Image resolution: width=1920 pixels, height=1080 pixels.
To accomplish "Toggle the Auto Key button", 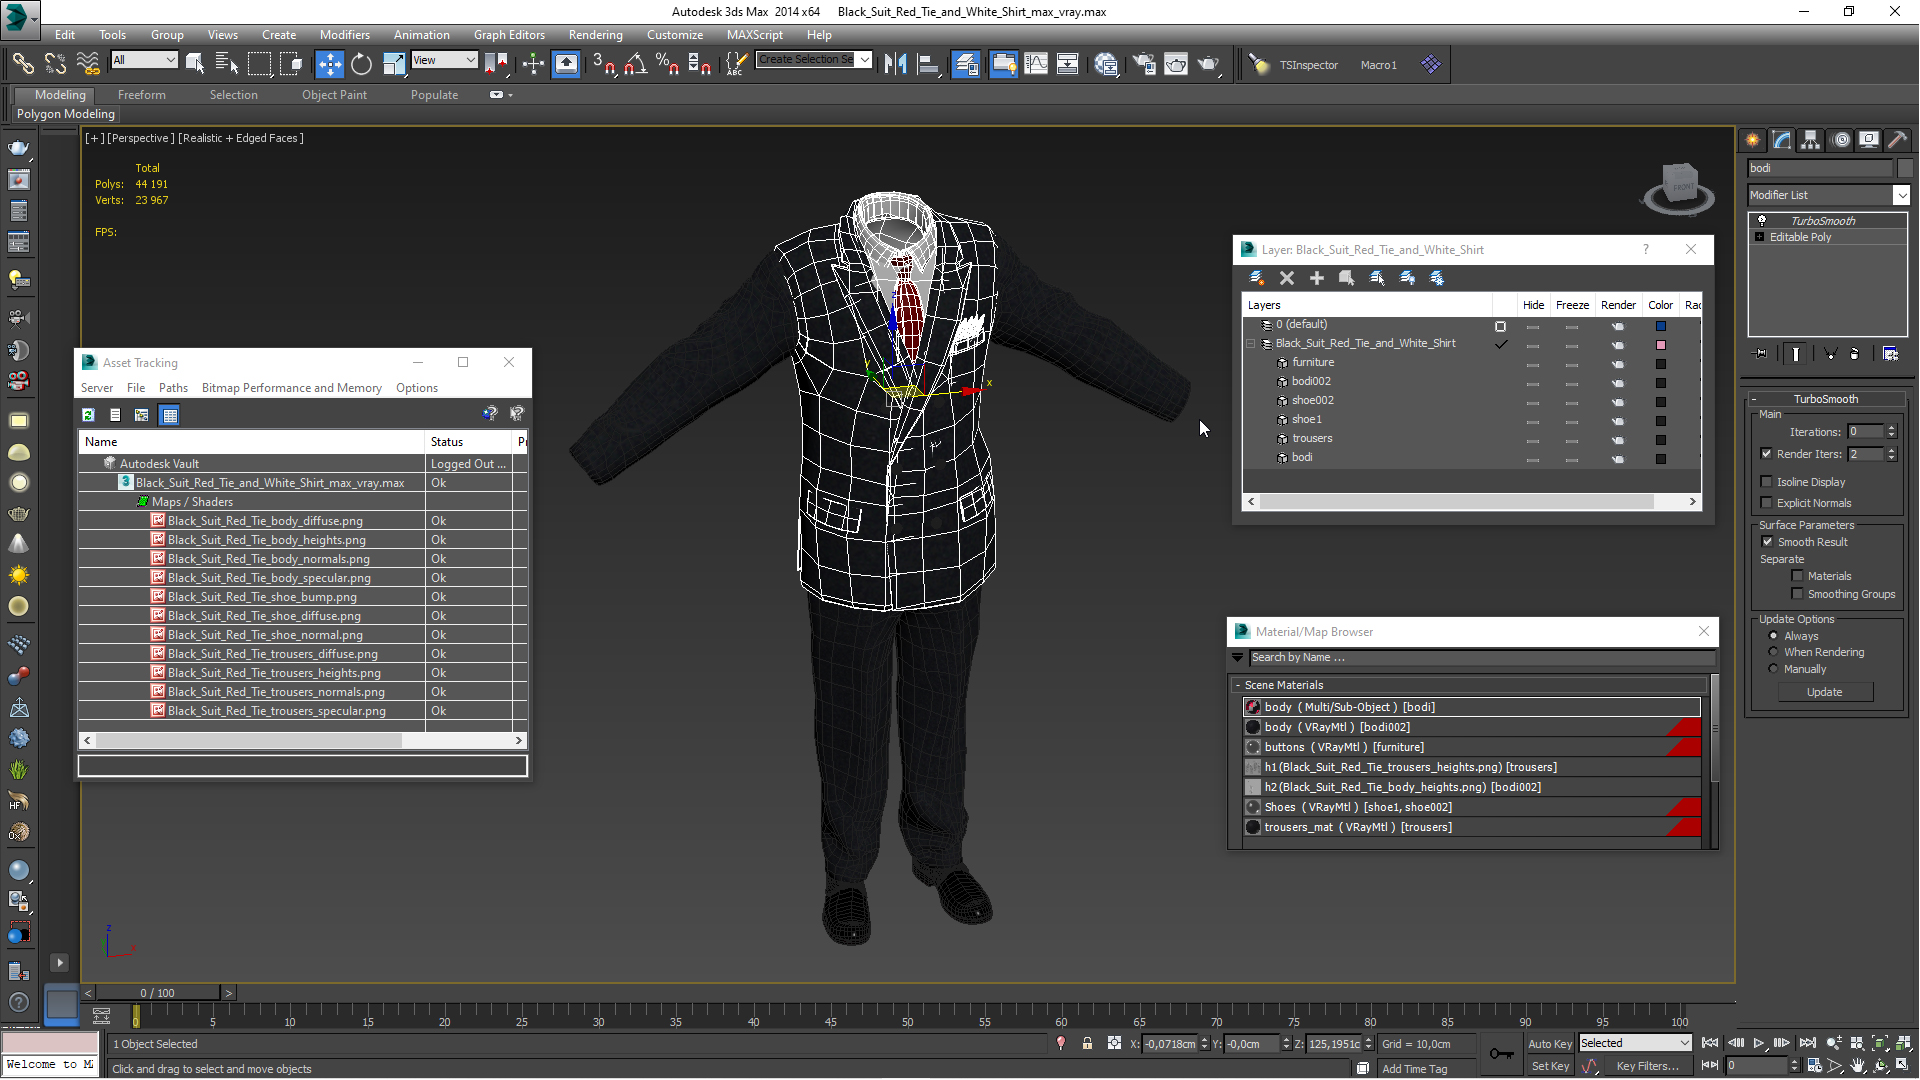I will [1550, 1043].
